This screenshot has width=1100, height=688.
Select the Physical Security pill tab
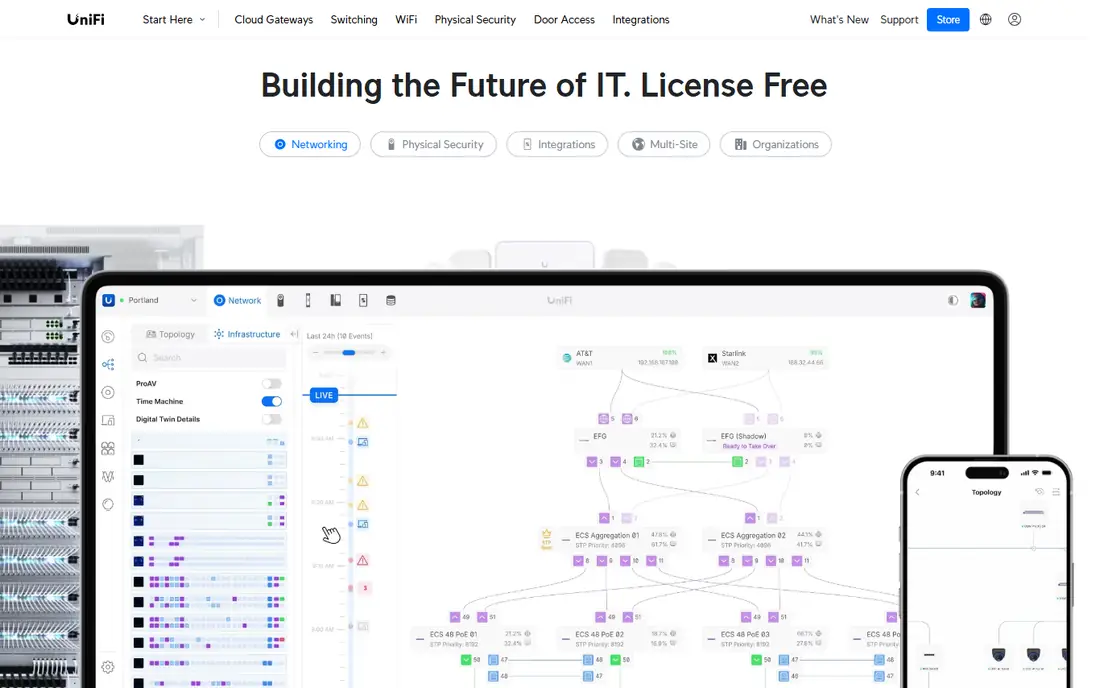coord(434,144)
